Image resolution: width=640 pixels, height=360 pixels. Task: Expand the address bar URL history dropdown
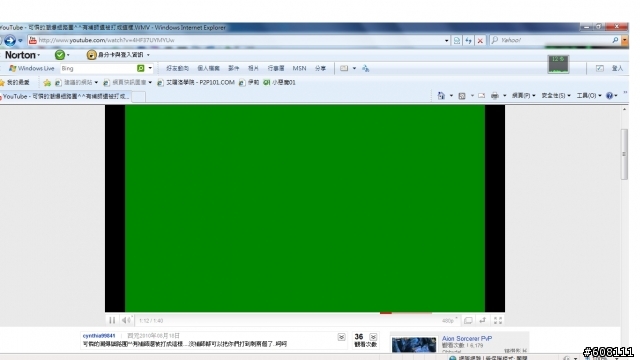tap(446, 40)
